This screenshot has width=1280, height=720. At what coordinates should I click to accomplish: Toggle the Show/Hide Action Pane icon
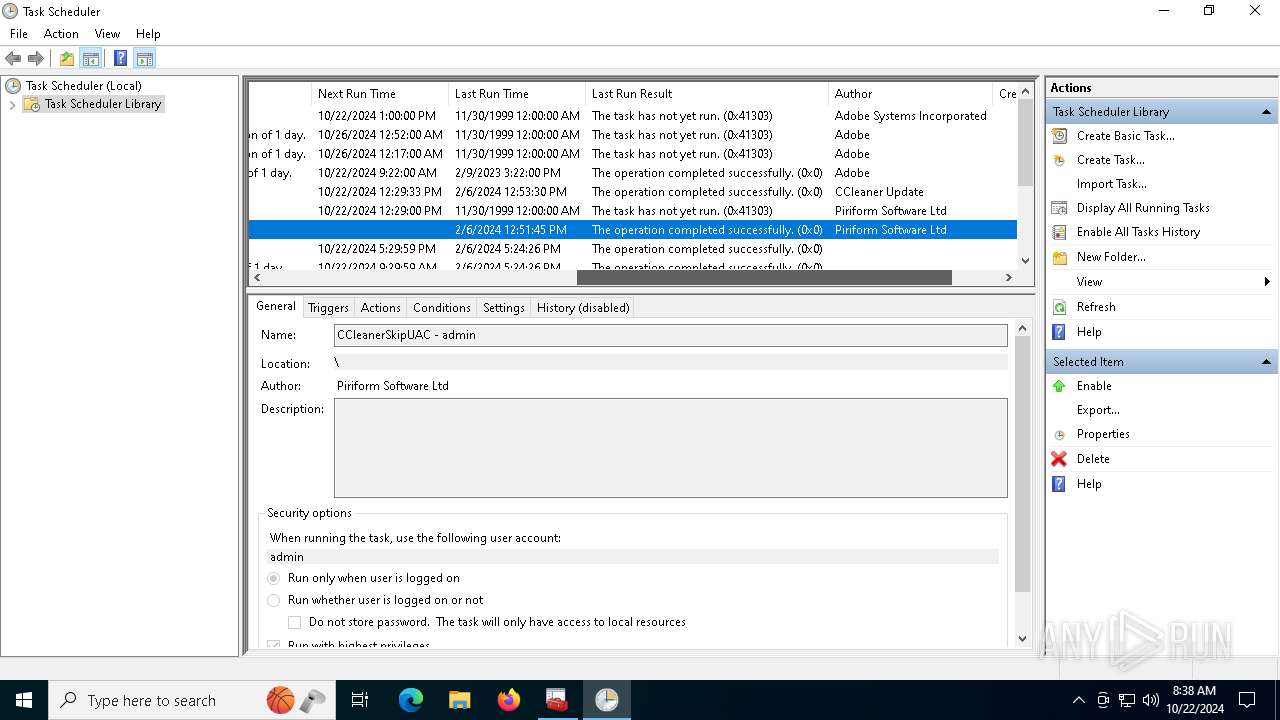[x=144, y=59]
